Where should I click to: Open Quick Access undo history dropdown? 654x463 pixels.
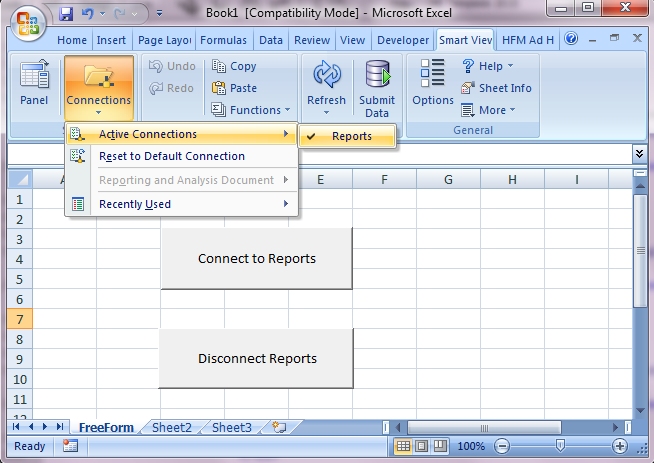(103, 14)
